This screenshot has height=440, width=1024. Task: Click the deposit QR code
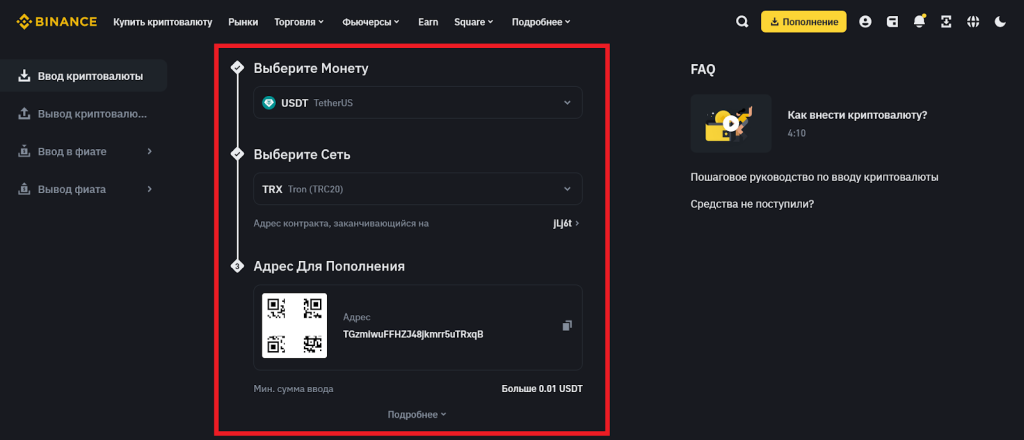point(294,325)
